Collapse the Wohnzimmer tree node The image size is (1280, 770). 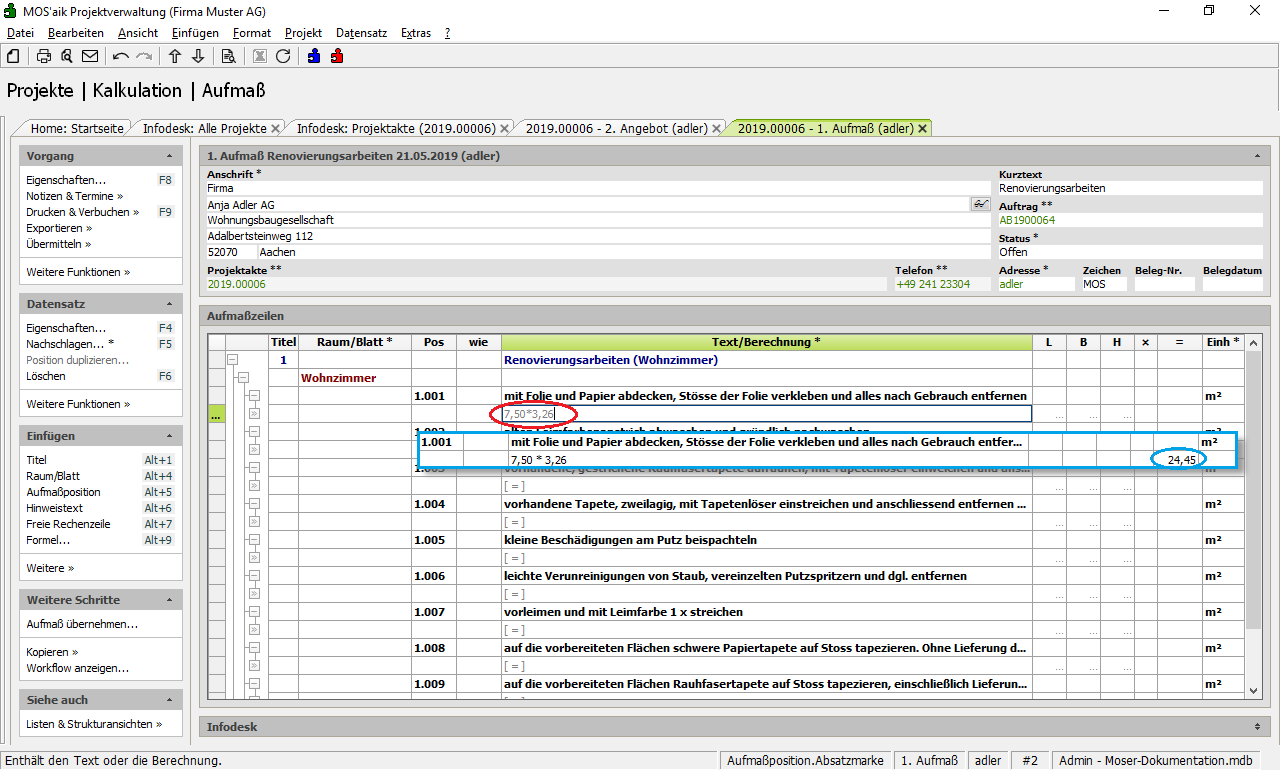(242, 378)
